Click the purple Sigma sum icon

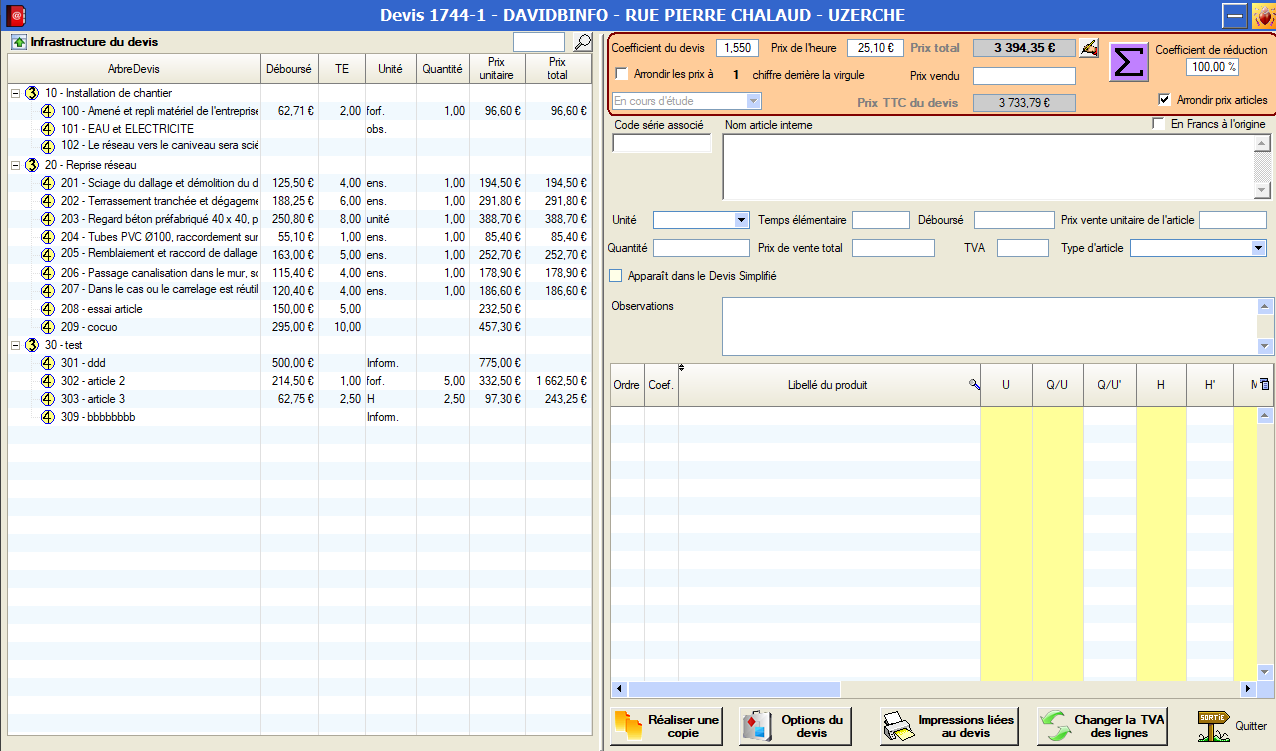[x=1128, y=62]
